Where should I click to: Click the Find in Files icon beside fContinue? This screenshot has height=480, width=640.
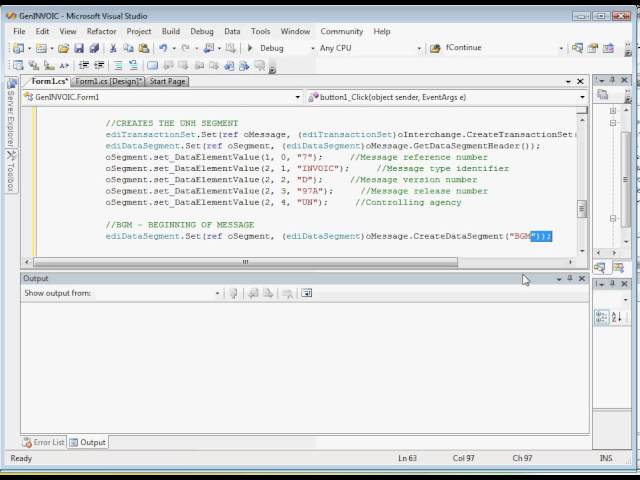[x=435, y=48]
